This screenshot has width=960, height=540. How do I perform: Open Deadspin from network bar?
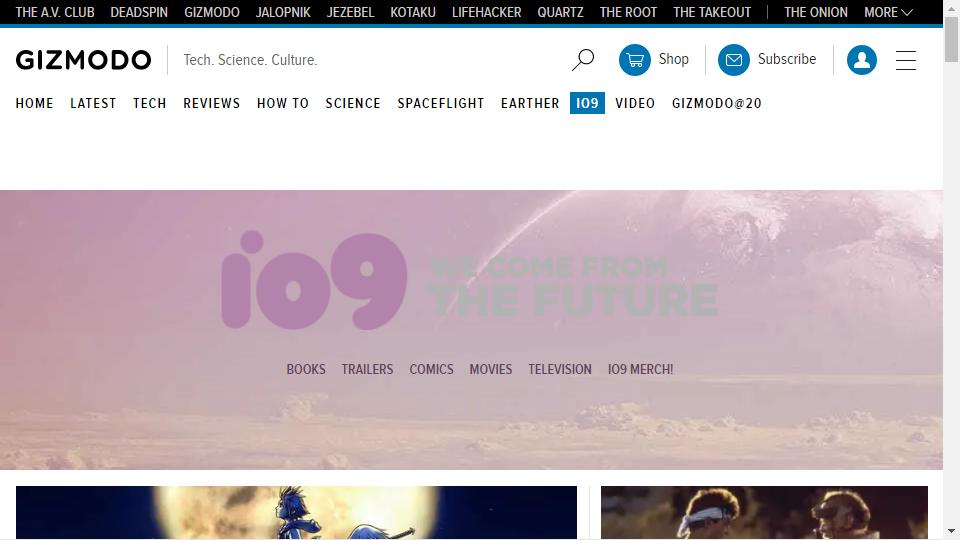pyautogui.click(x=139, y=12)
